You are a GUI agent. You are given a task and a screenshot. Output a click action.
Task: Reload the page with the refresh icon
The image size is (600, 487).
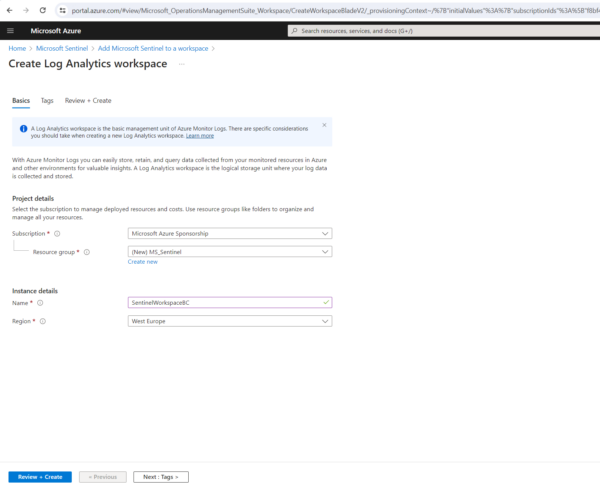[x=42, y=10]
